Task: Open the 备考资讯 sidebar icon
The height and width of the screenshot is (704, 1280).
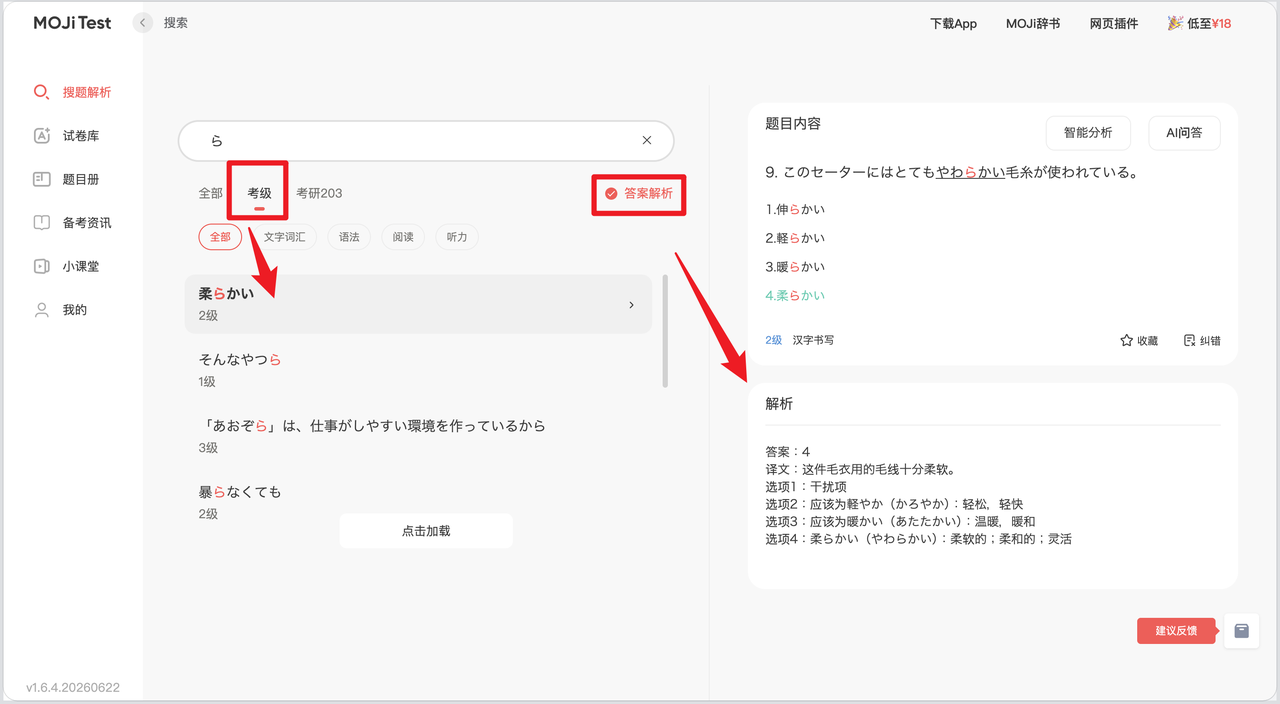Action: point(41,223)
